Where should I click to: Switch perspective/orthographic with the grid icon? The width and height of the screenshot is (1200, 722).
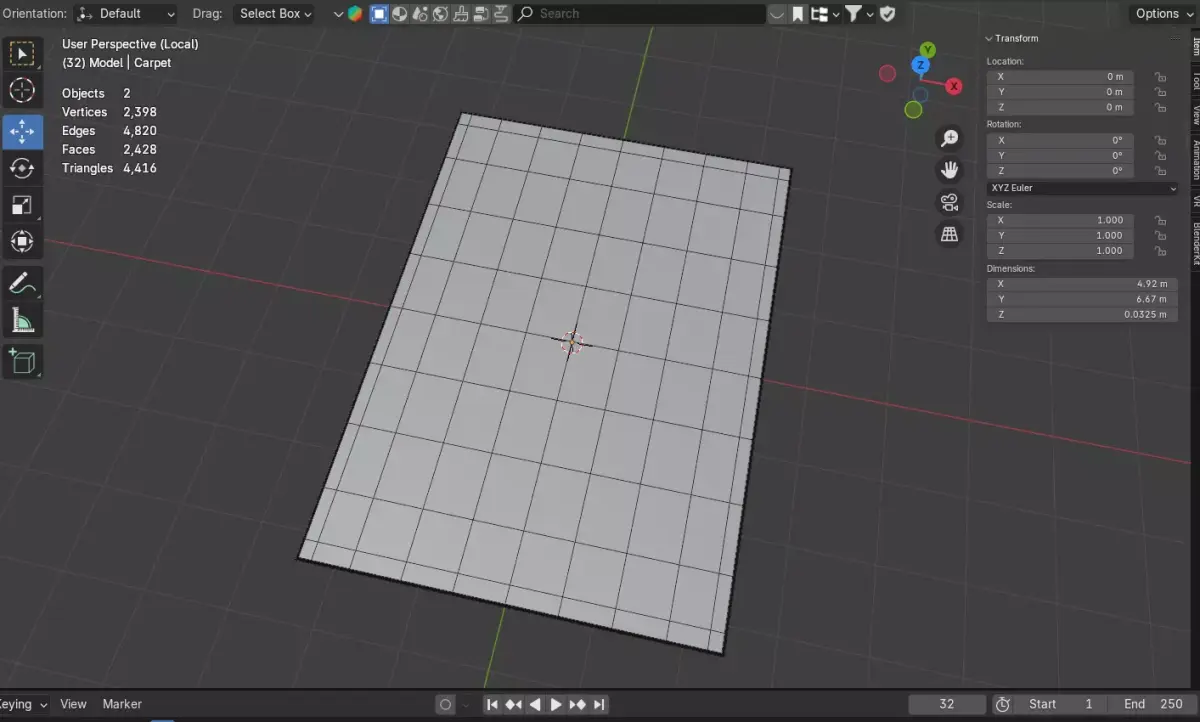click(x=949, y=234)
